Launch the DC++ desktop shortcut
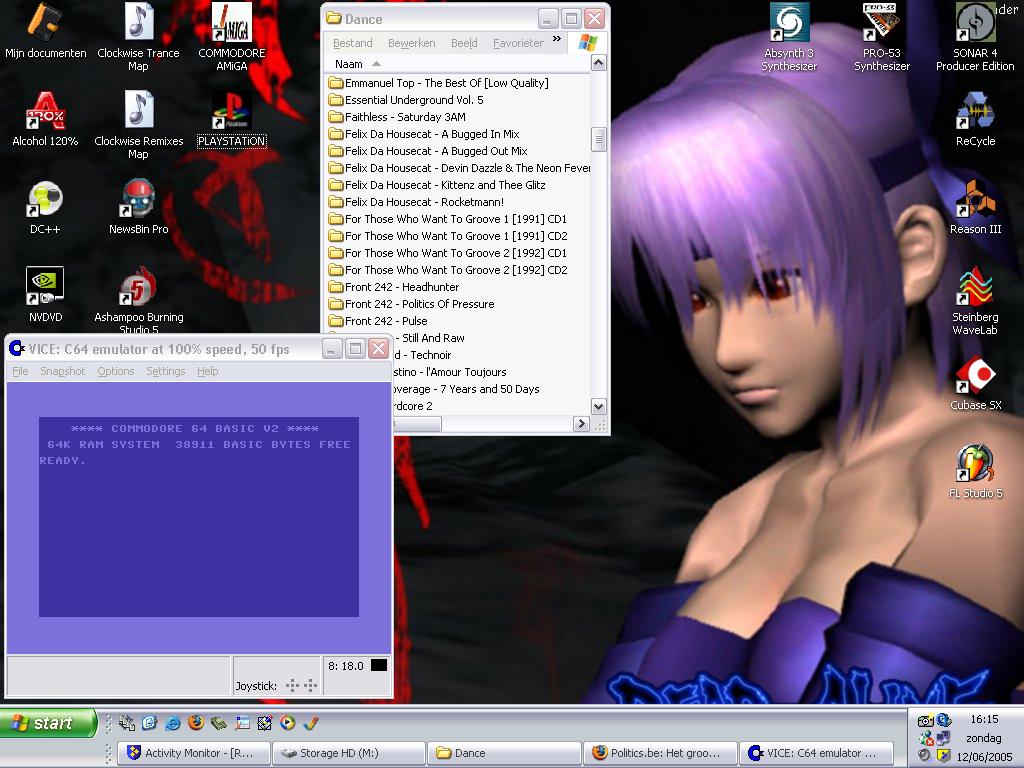This screenshot has width=1024, height=768. click(x=45, y=201)
